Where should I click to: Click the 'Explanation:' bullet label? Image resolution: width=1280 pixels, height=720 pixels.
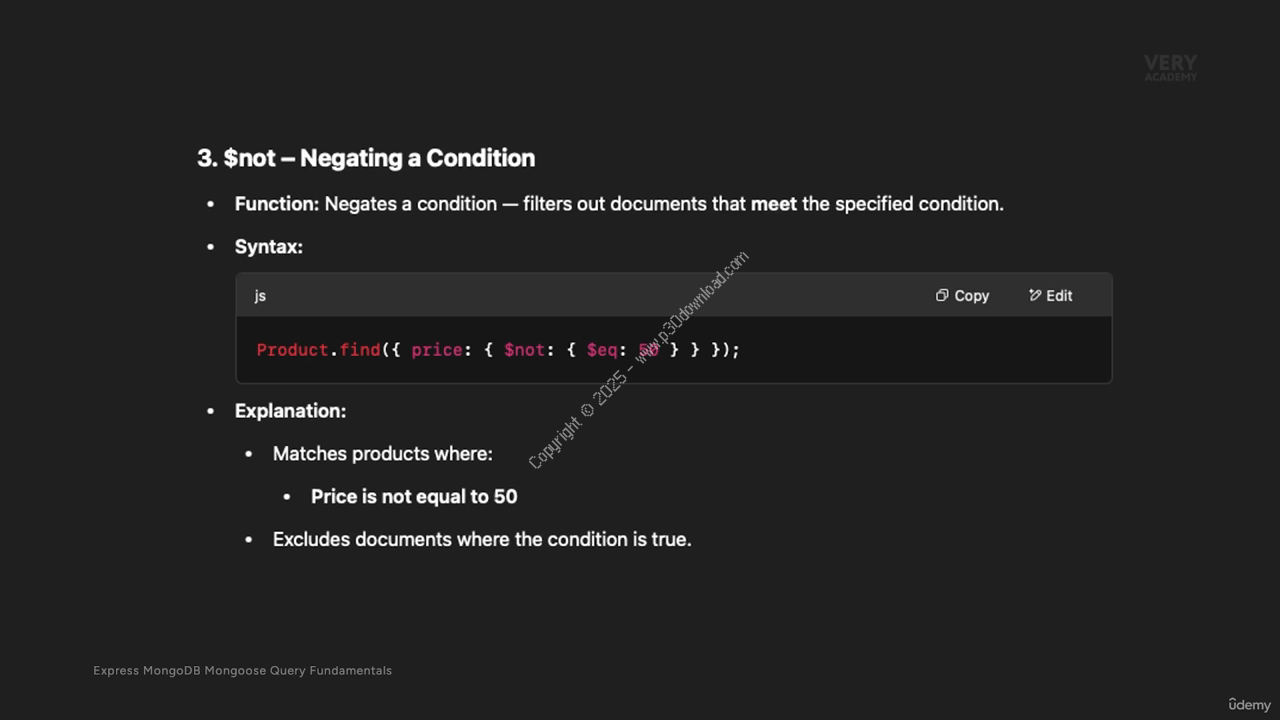pyautogui.click(x=290, y=411)
